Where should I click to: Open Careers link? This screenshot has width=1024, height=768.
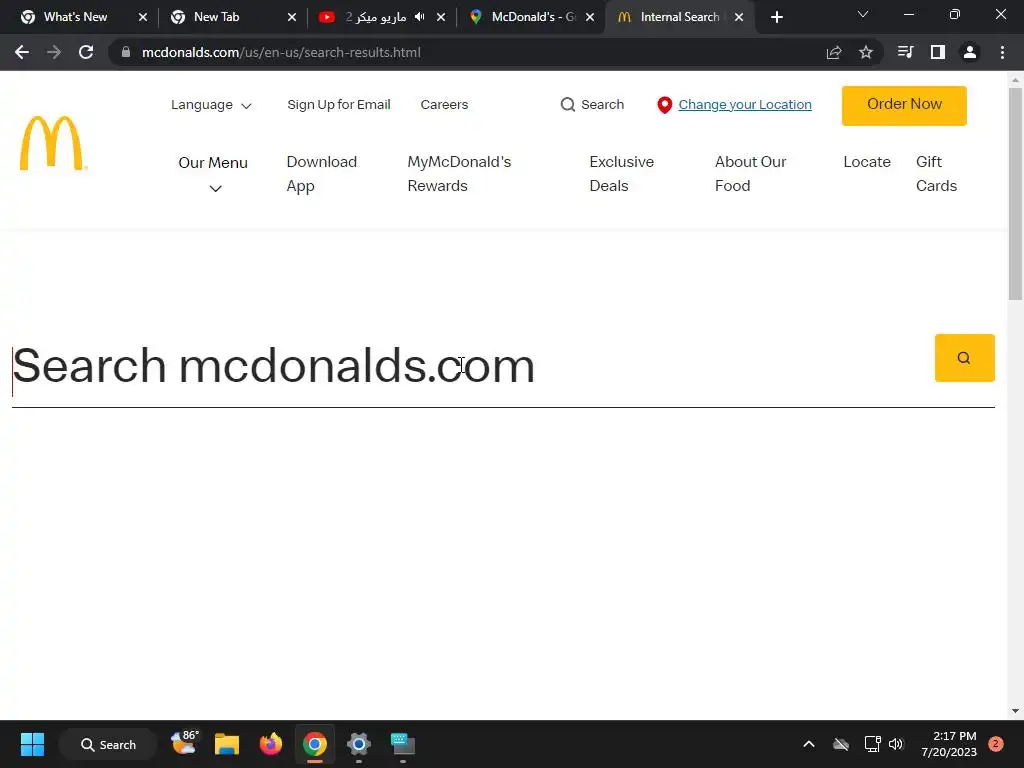tap(444, 104)
